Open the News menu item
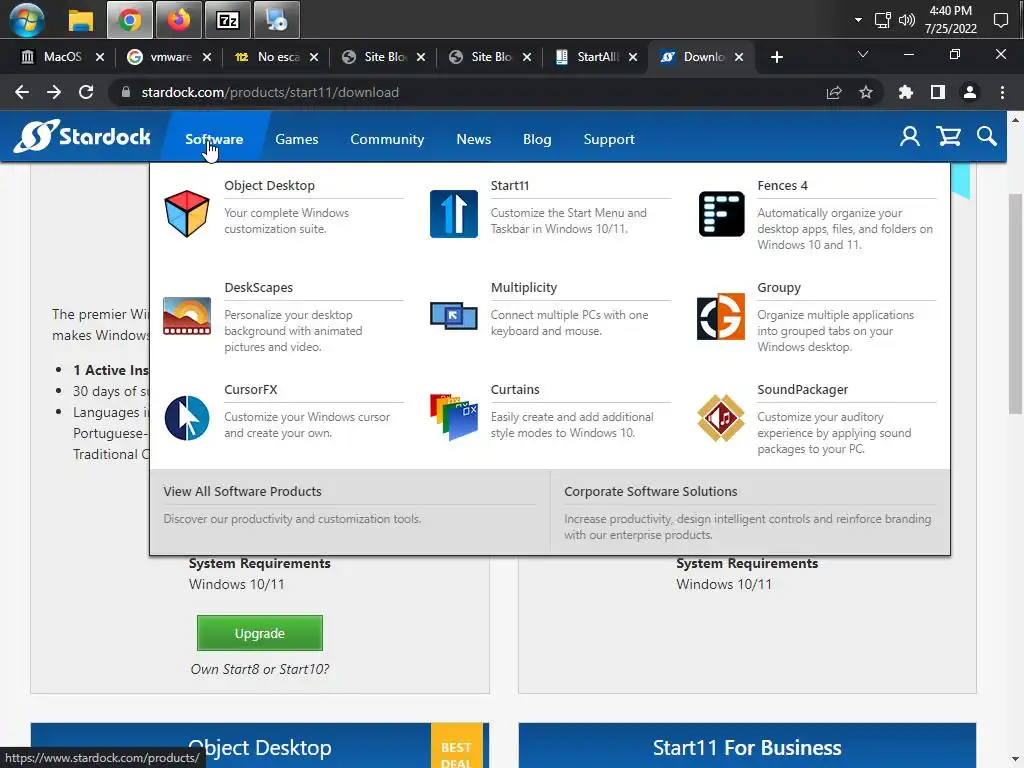Screen dimensions: 1024x768 [x=473, y=139]
